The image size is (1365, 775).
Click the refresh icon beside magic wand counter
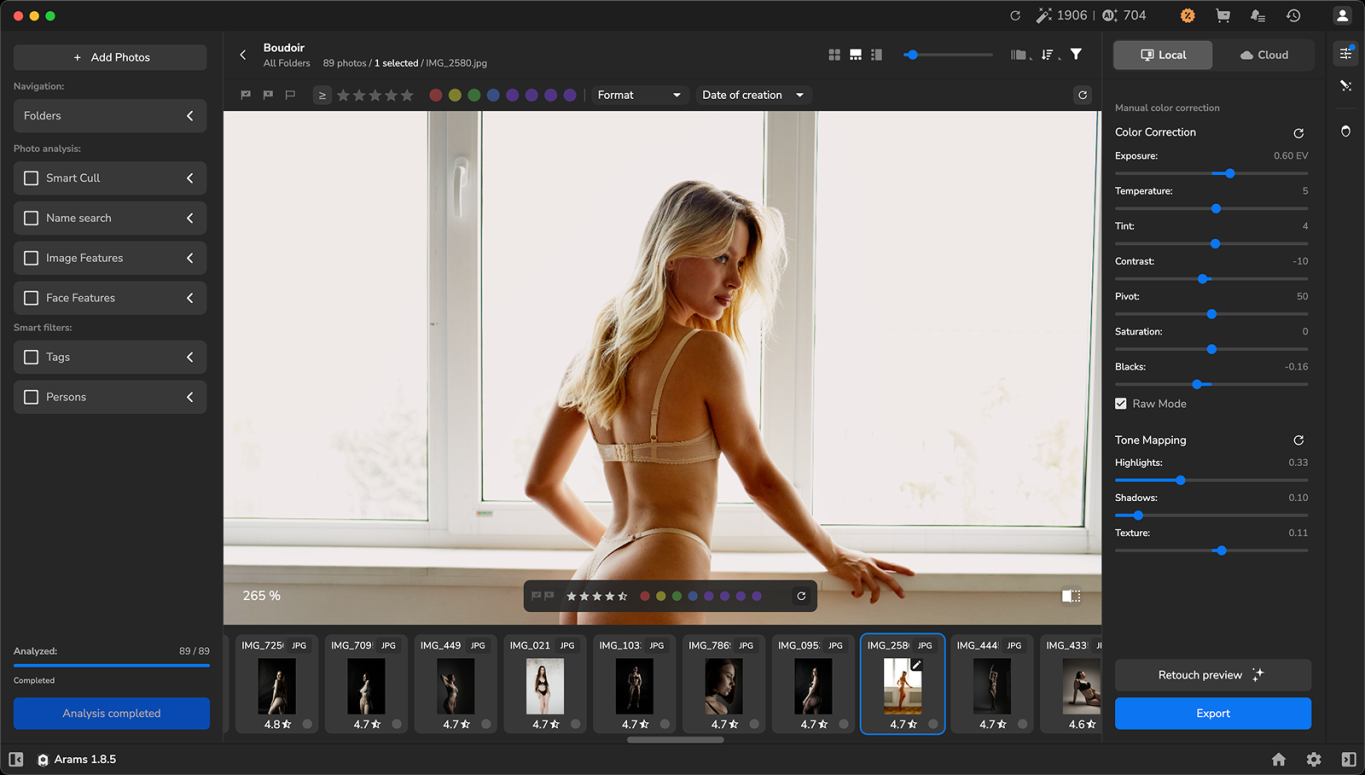click(x=1015, y=16)
